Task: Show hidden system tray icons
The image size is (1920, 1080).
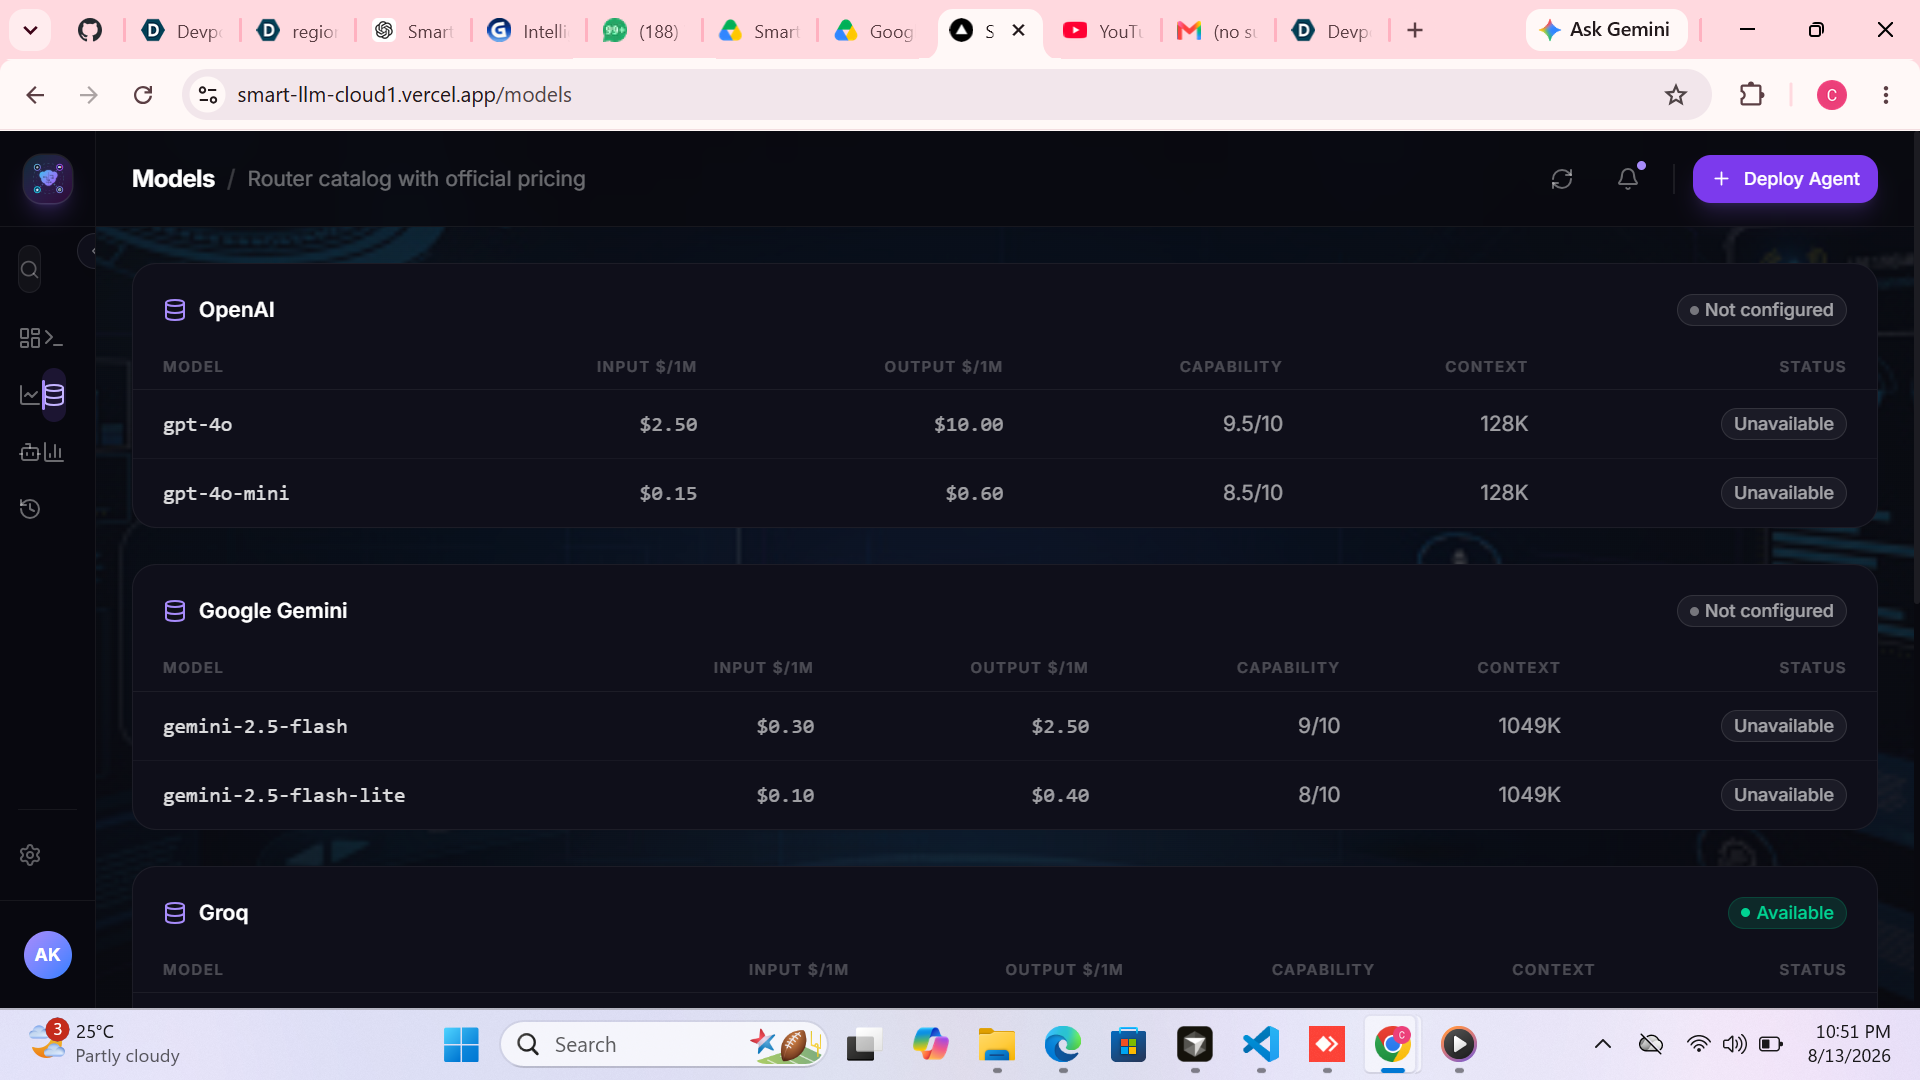Action: [x=1603, y=1045]
